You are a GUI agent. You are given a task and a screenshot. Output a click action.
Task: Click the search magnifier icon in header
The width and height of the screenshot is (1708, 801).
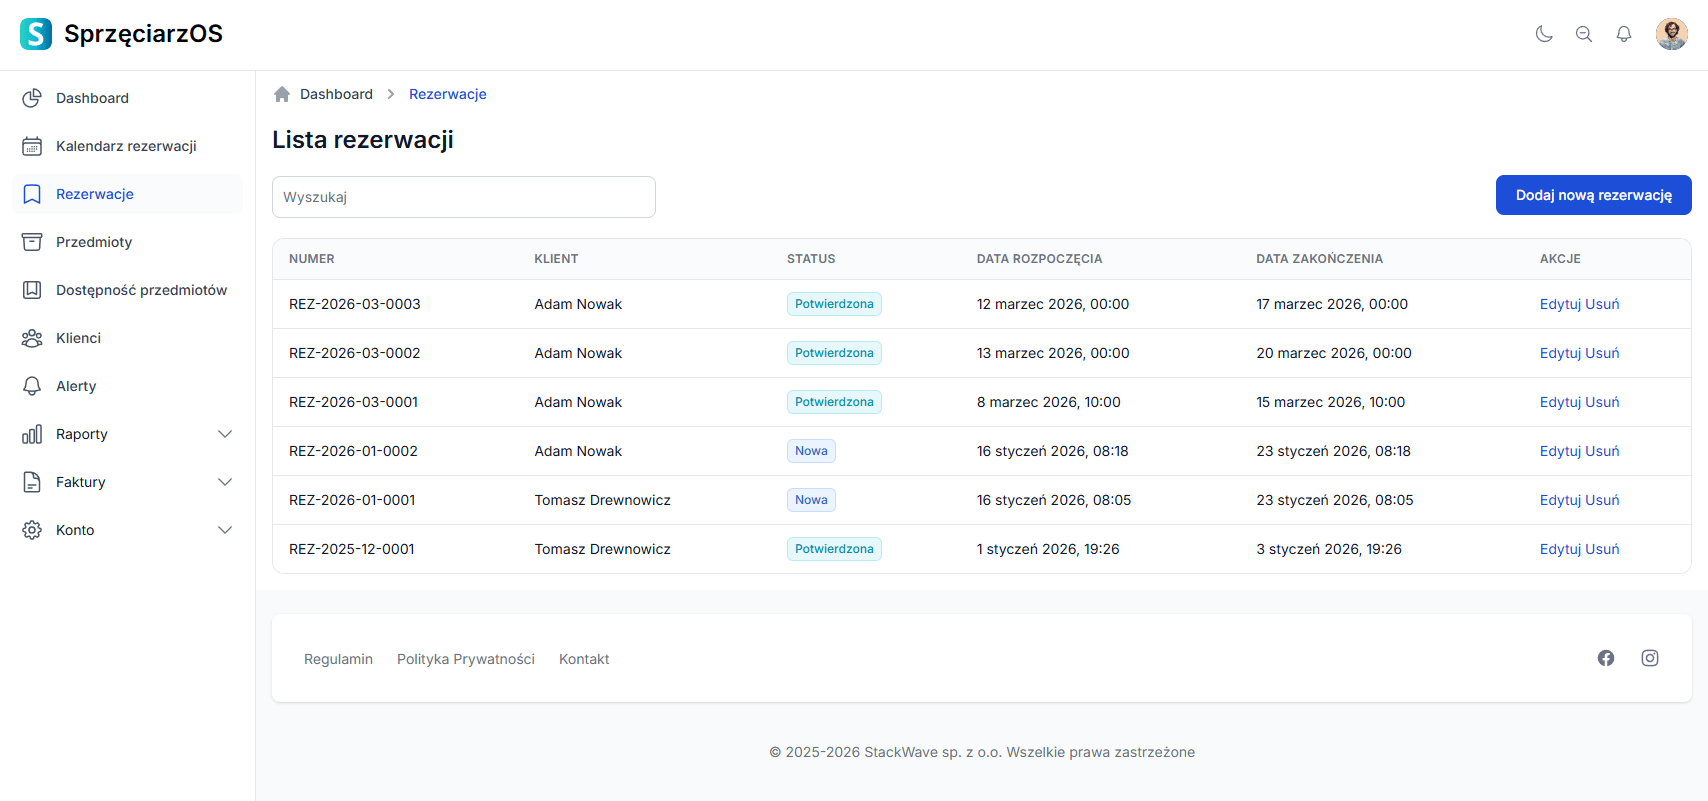pyautogui.click(x=1584, y=34)
